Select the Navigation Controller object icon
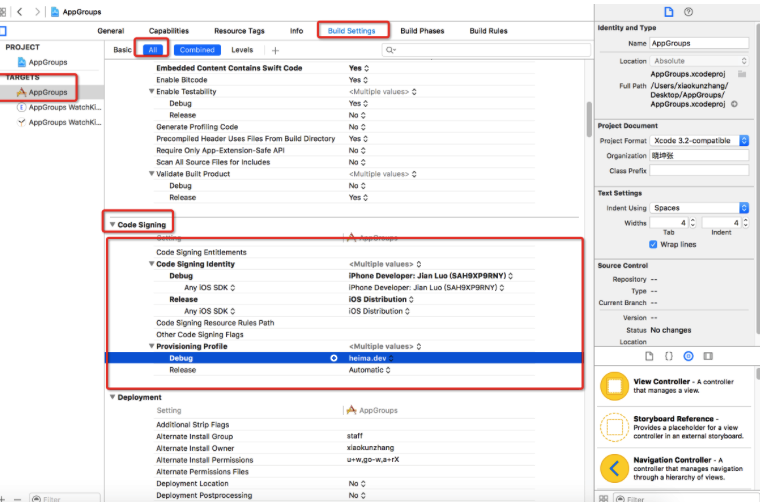This screenshot has width=760, height=502. point(614,468)
